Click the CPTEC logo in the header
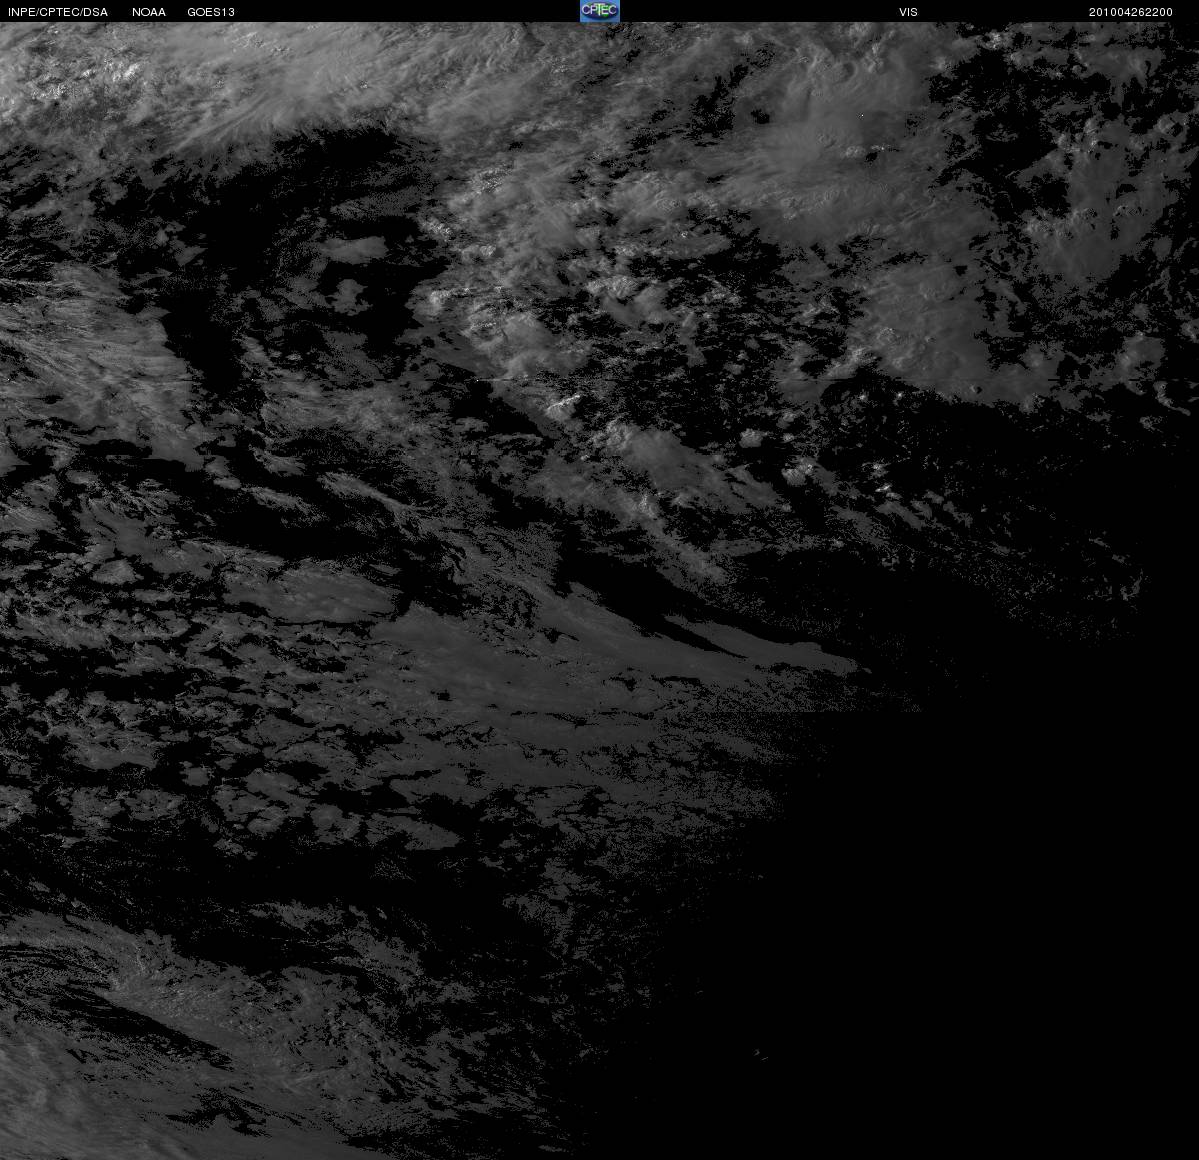Image resolution: width=1199 pixels, height=1160 pixels. (x=600, y=11)
